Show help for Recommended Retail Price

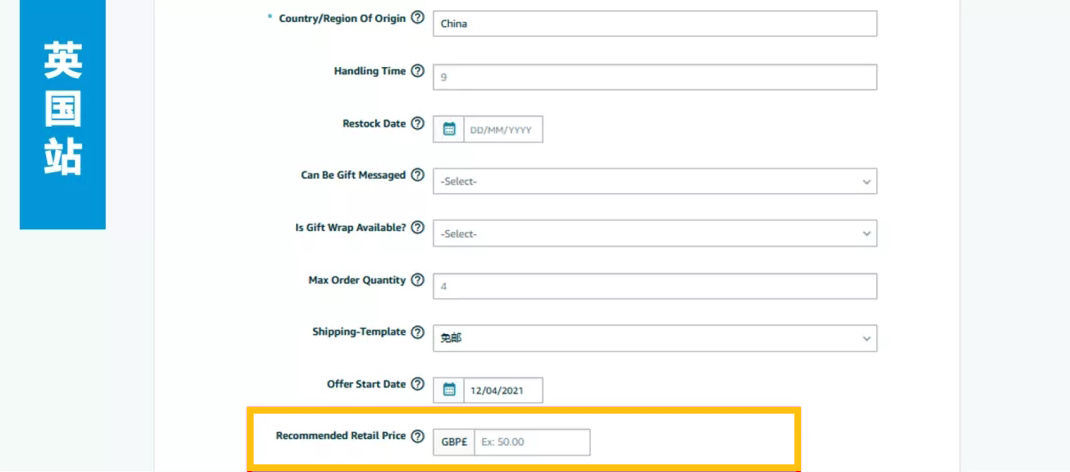418,436
